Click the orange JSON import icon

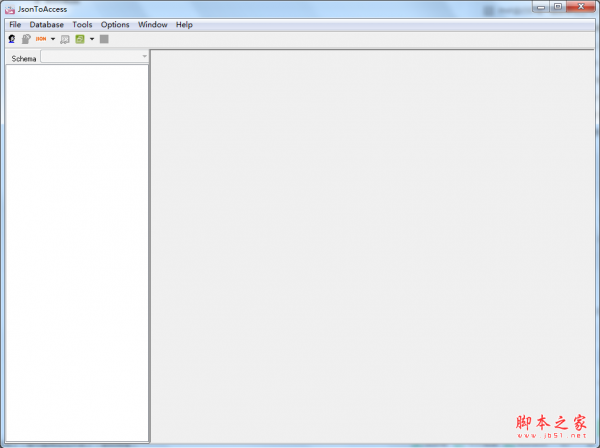click(x=41, y=39)
